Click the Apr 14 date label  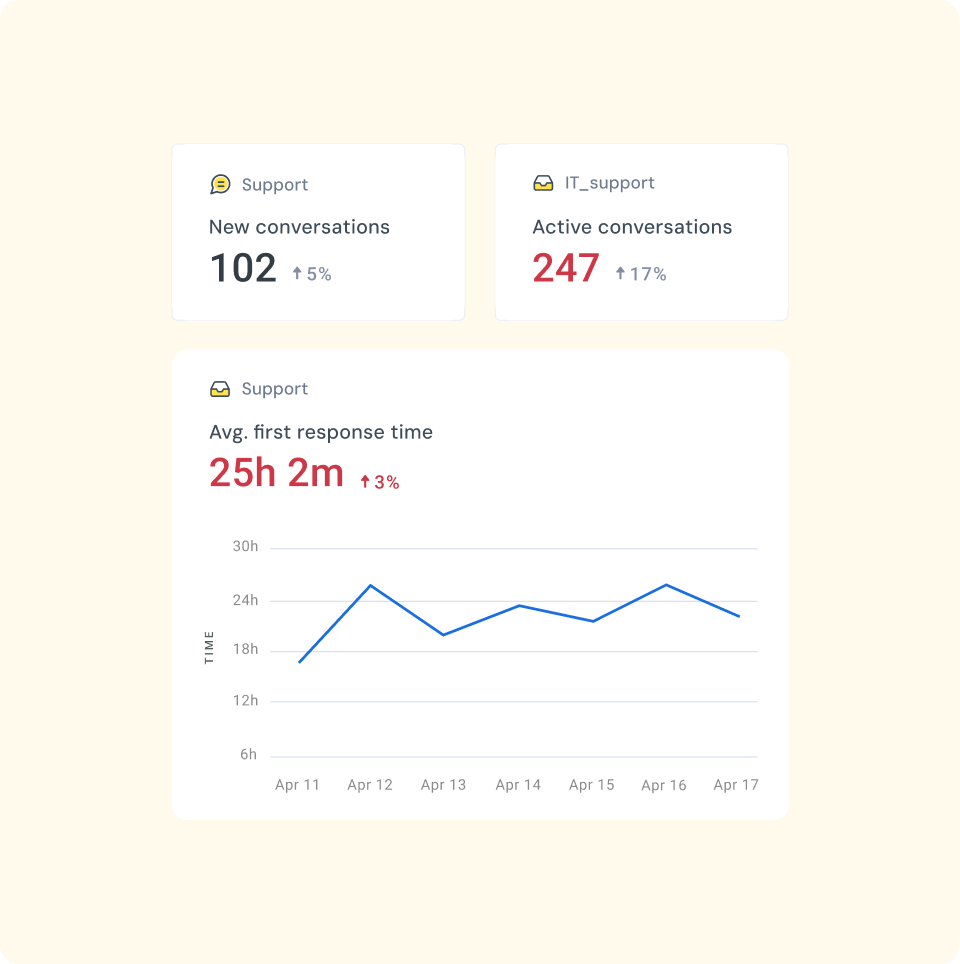click(x=518, y=785)
